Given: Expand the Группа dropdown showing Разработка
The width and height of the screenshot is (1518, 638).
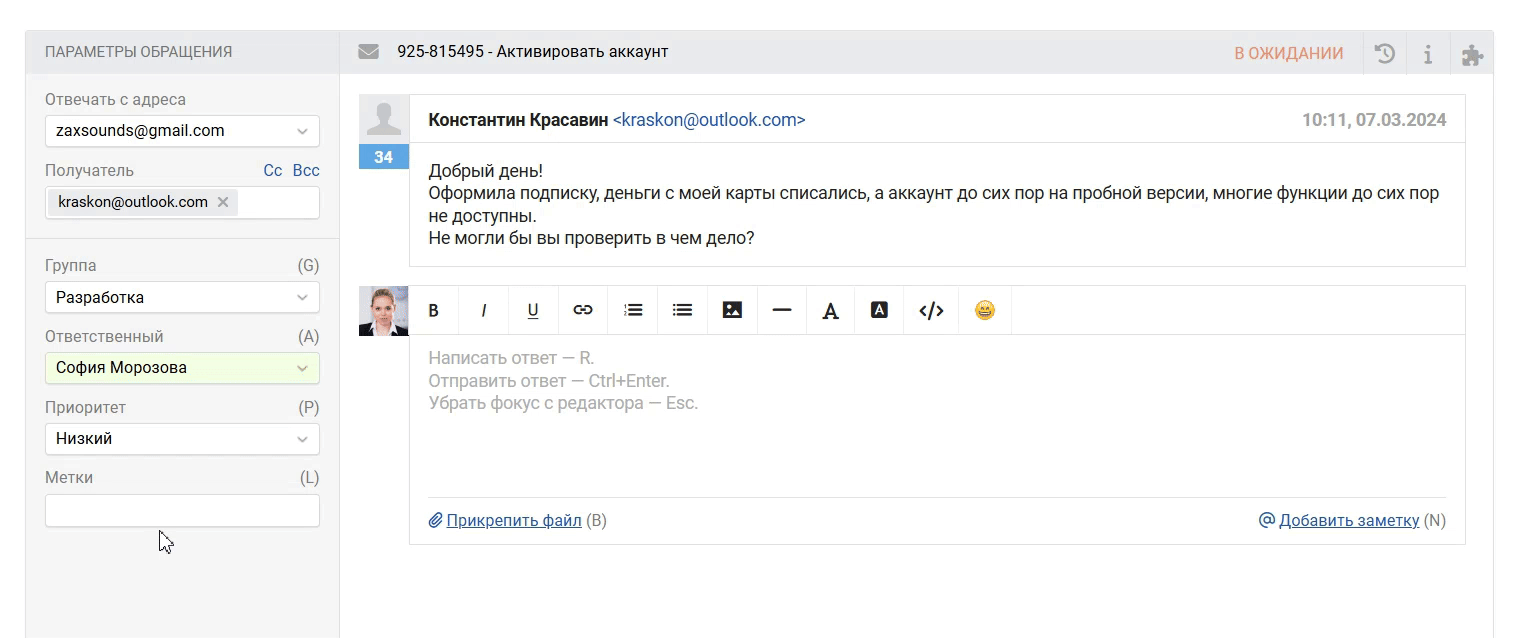Looking at the screenshot, I should [x=182, y=297].
